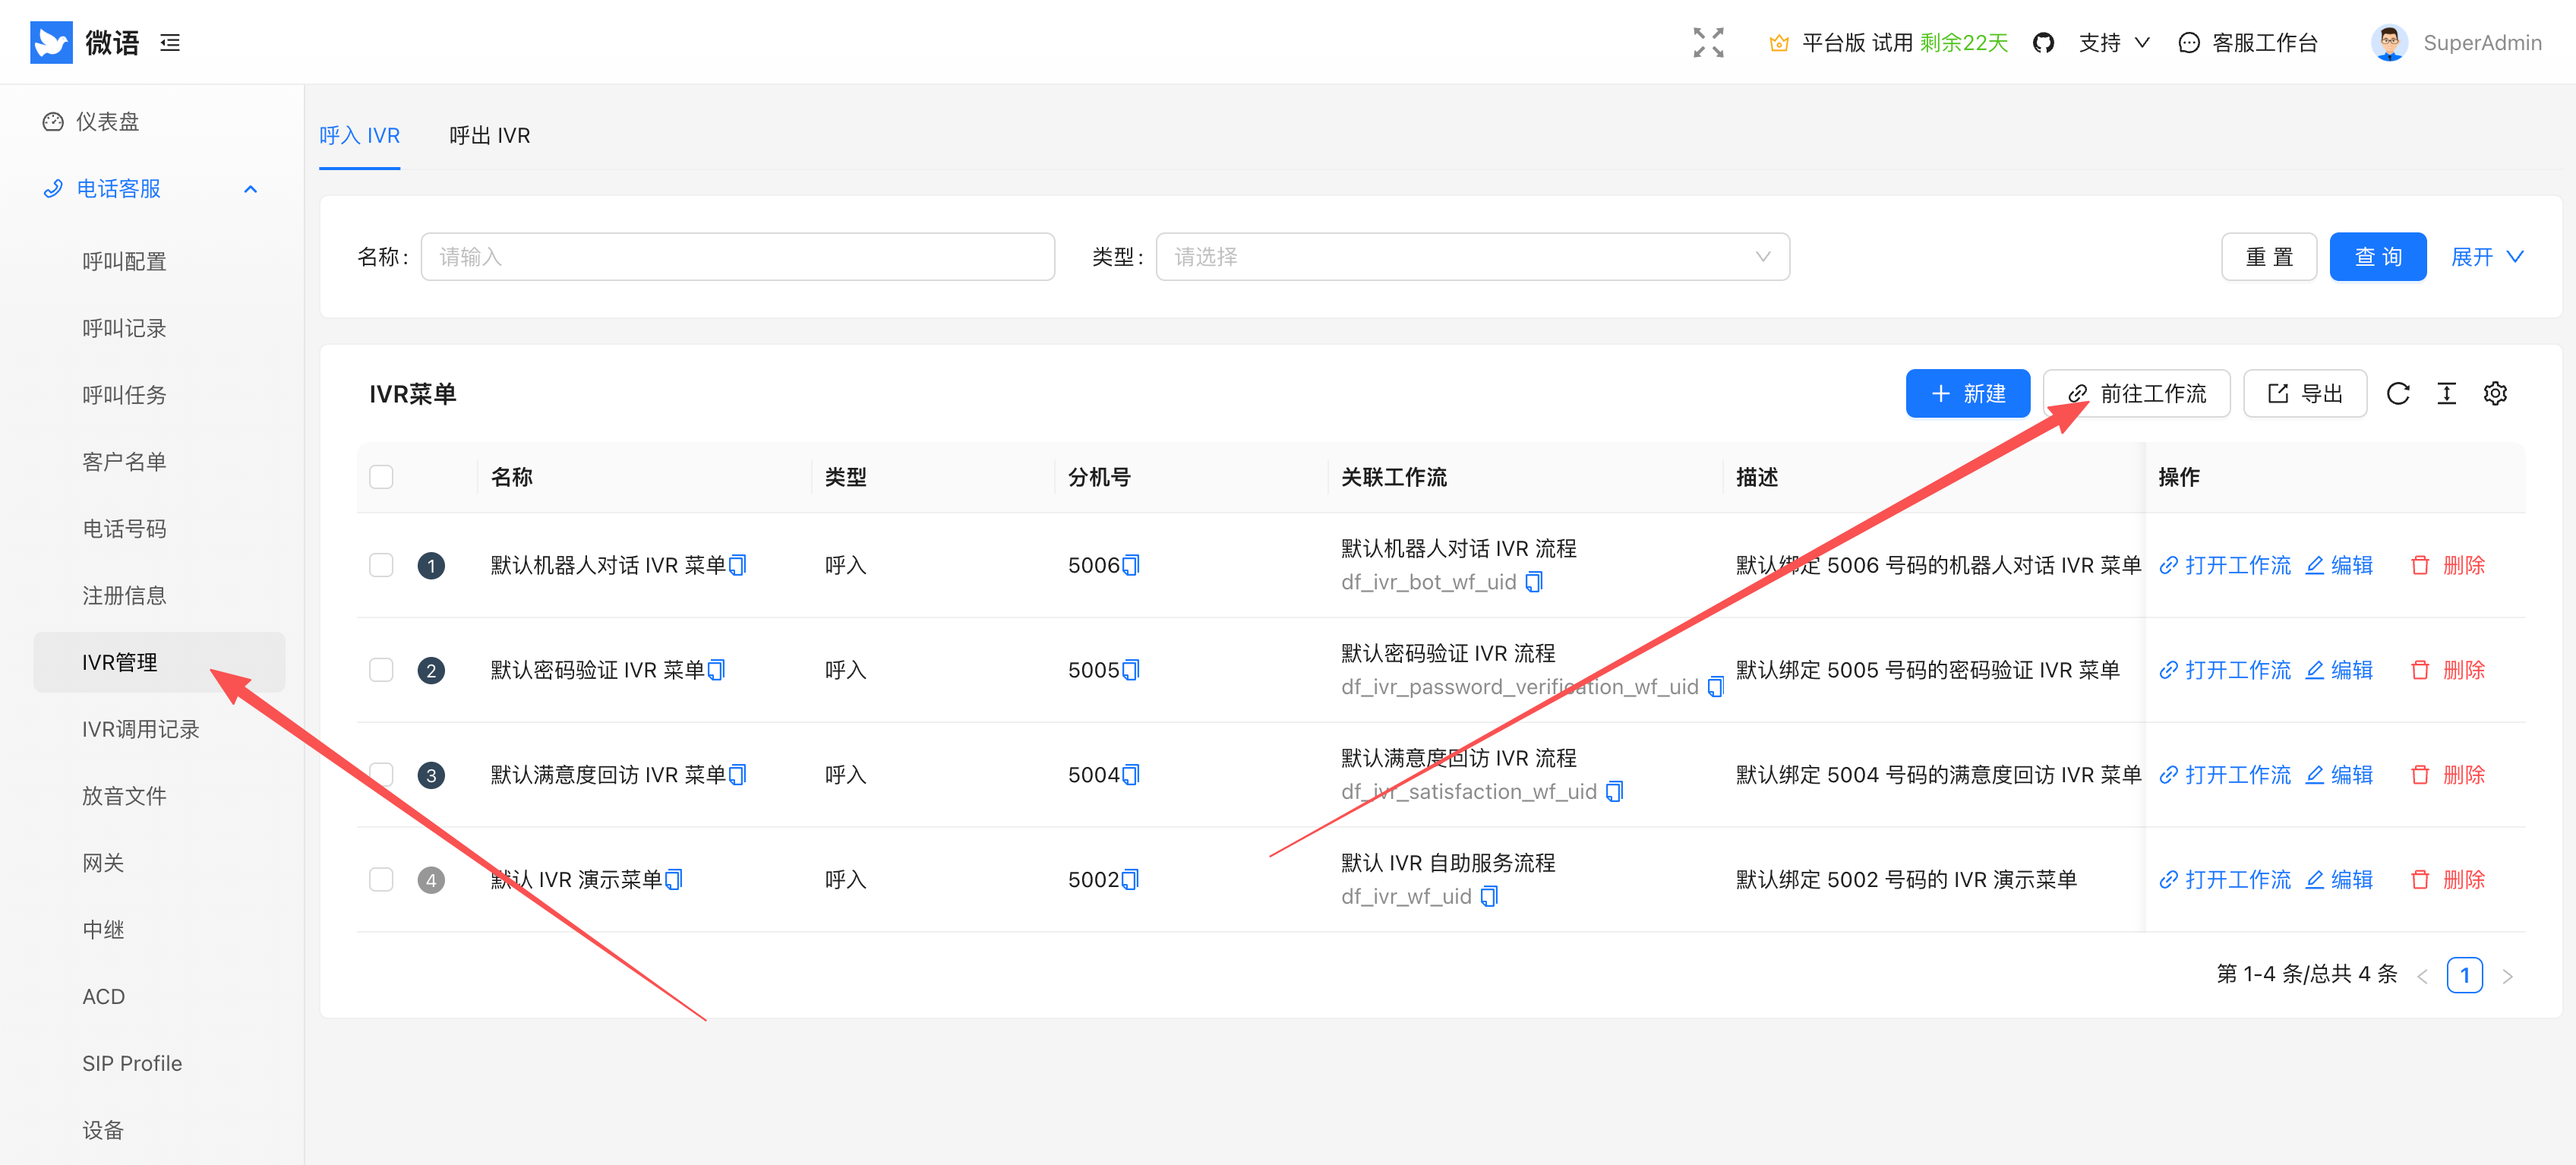This screenshot has height=1165, width=2576.
Task: Copy df_ivr_password_verification_wf_uid value
Action: coord(1716,687)
